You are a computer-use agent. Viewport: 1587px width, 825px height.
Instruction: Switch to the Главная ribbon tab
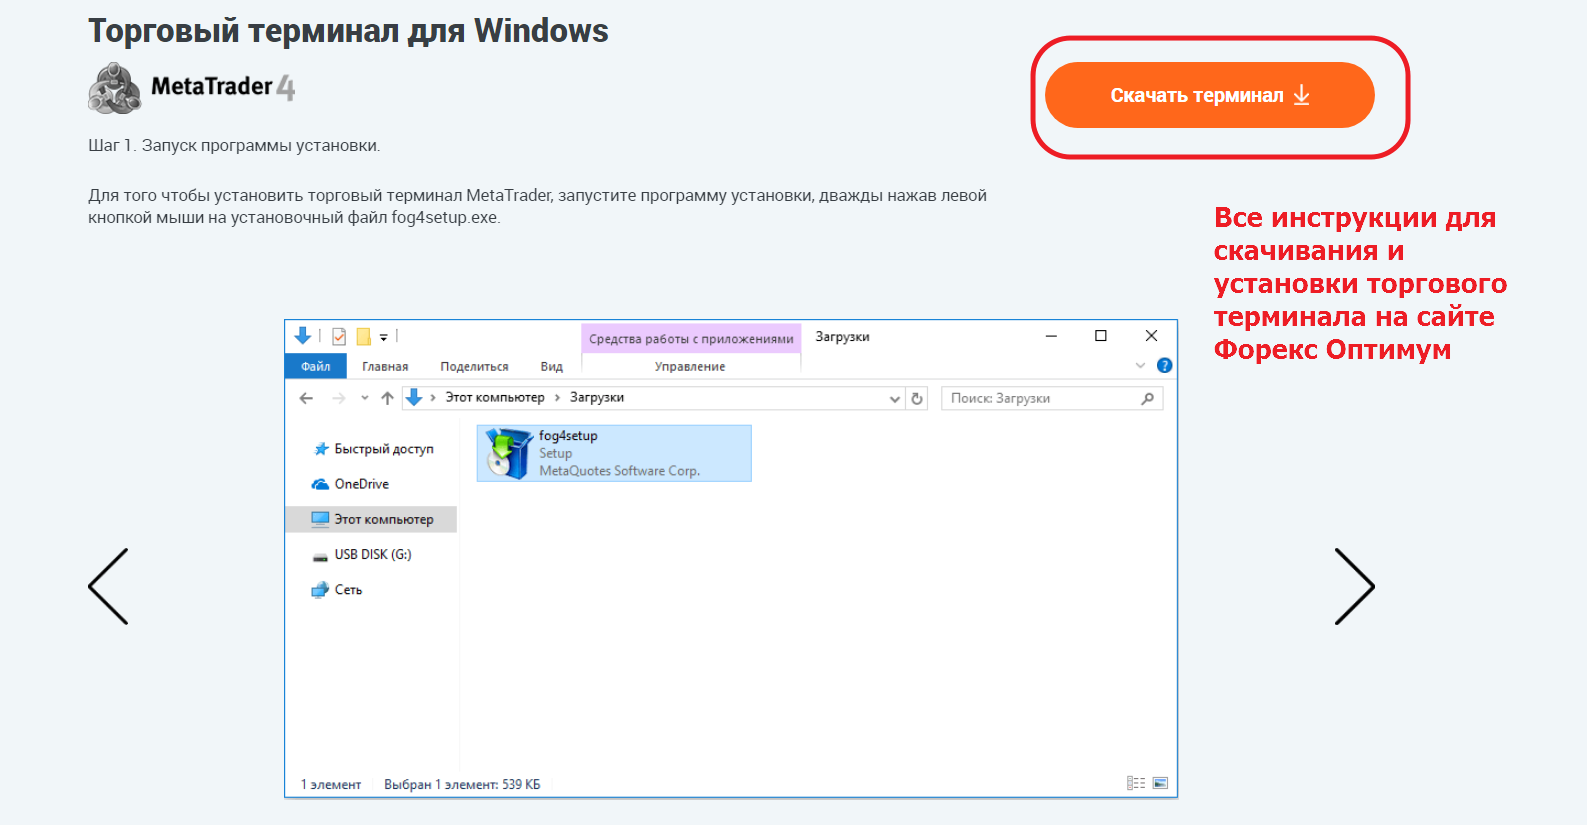pos(385,367)
